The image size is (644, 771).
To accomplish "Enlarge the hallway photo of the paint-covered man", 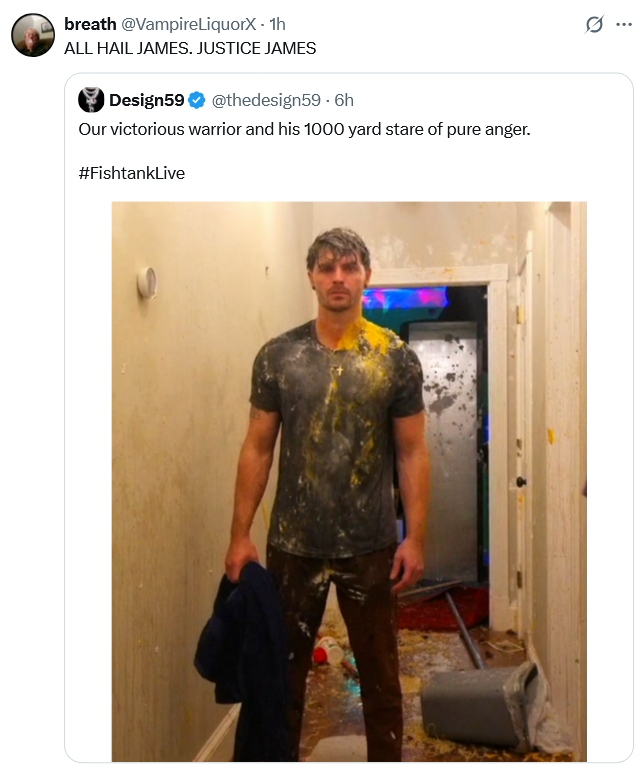I will point(349,481).
